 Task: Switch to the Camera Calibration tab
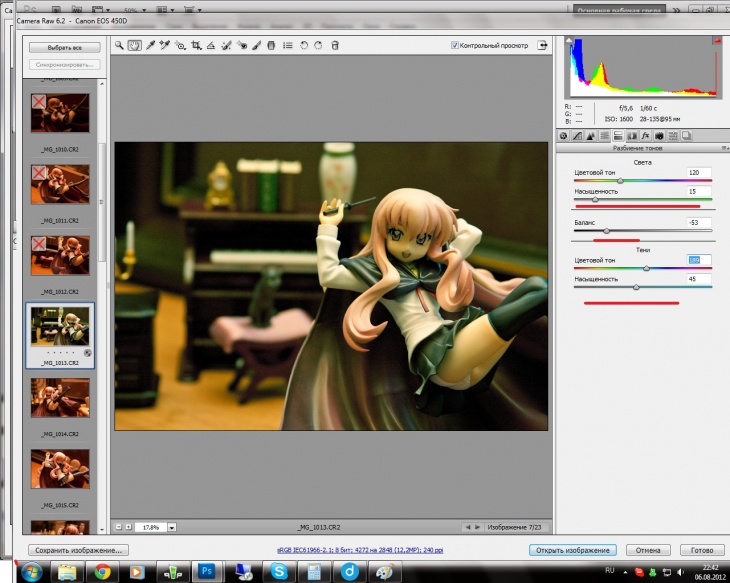coord(659,136)
